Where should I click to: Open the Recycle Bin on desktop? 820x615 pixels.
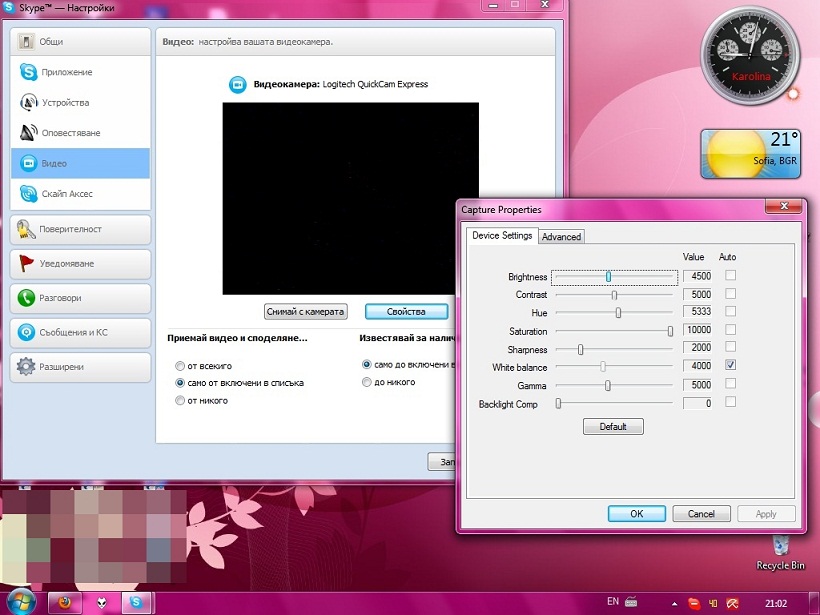point(780,553)
